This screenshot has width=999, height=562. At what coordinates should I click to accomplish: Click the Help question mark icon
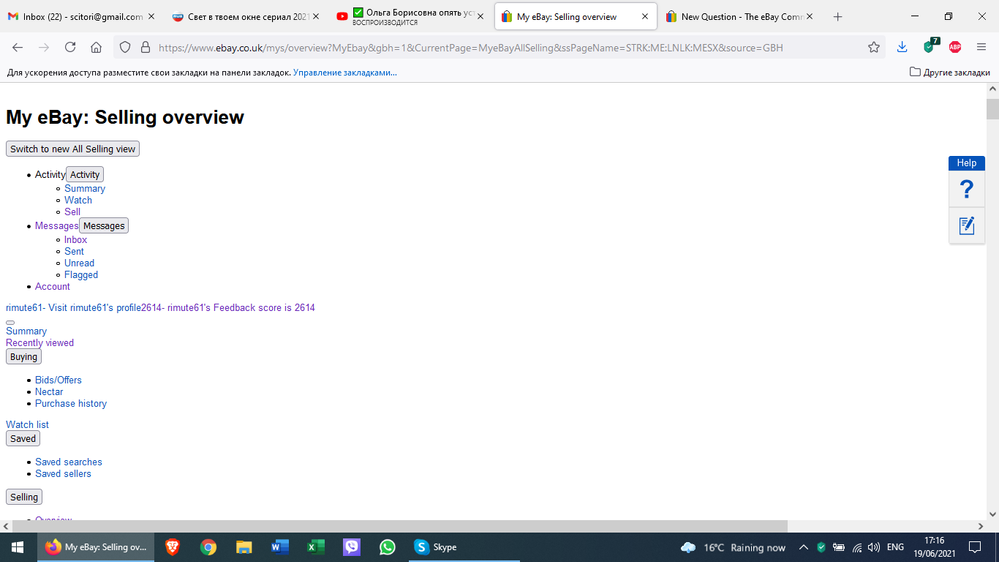[x=967, y=189]
